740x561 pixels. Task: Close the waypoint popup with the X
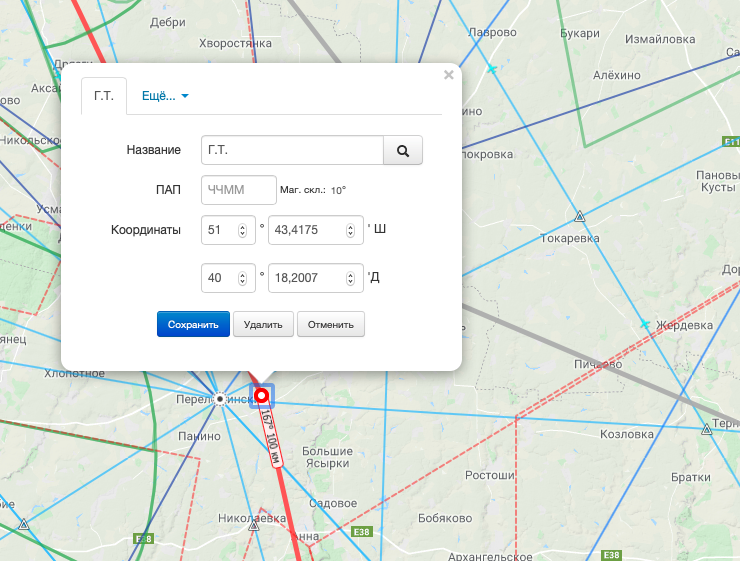tap(449, 74)
